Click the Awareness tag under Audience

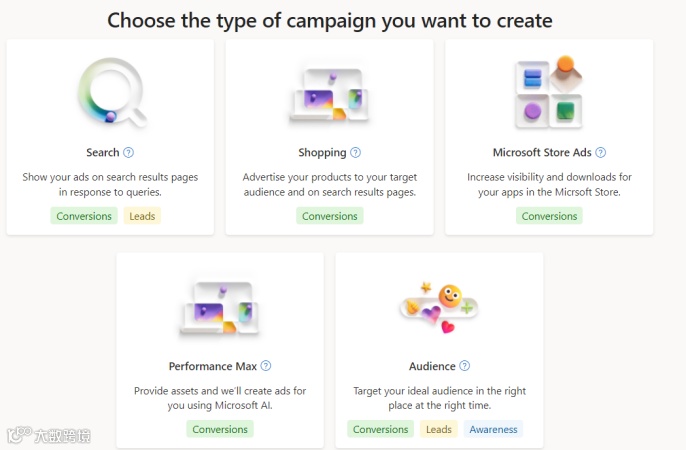point(493,429)
